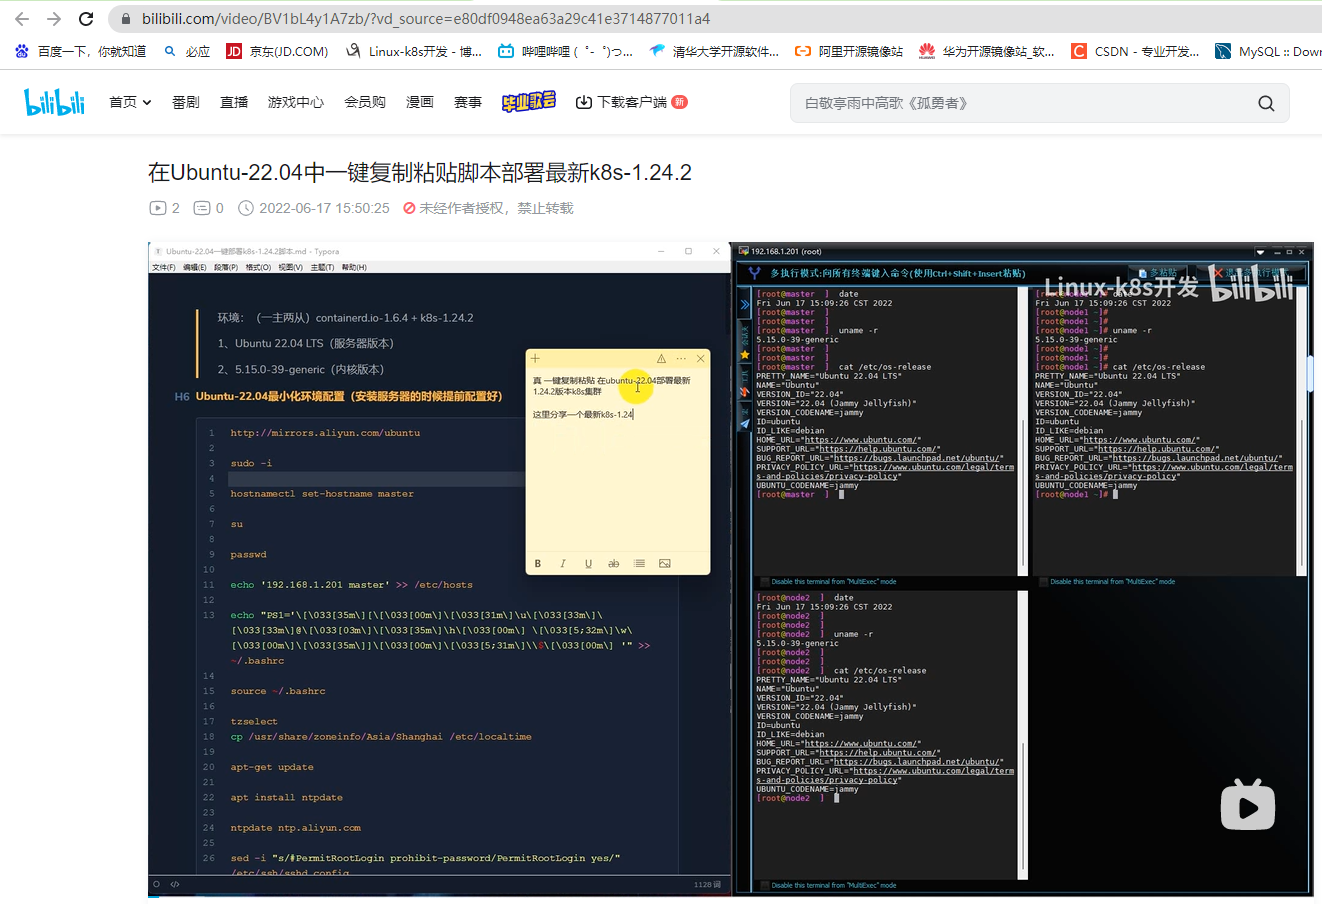Screen dimensions: 1322x904
Task: Click the master terminal's vertical scrollbar
Action: [1023, 431]
